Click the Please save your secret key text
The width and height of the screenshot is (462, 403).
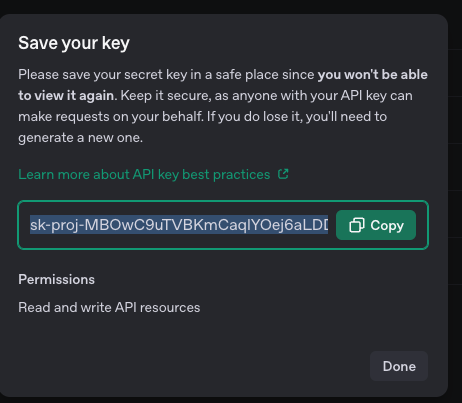[x=103, y=75]
